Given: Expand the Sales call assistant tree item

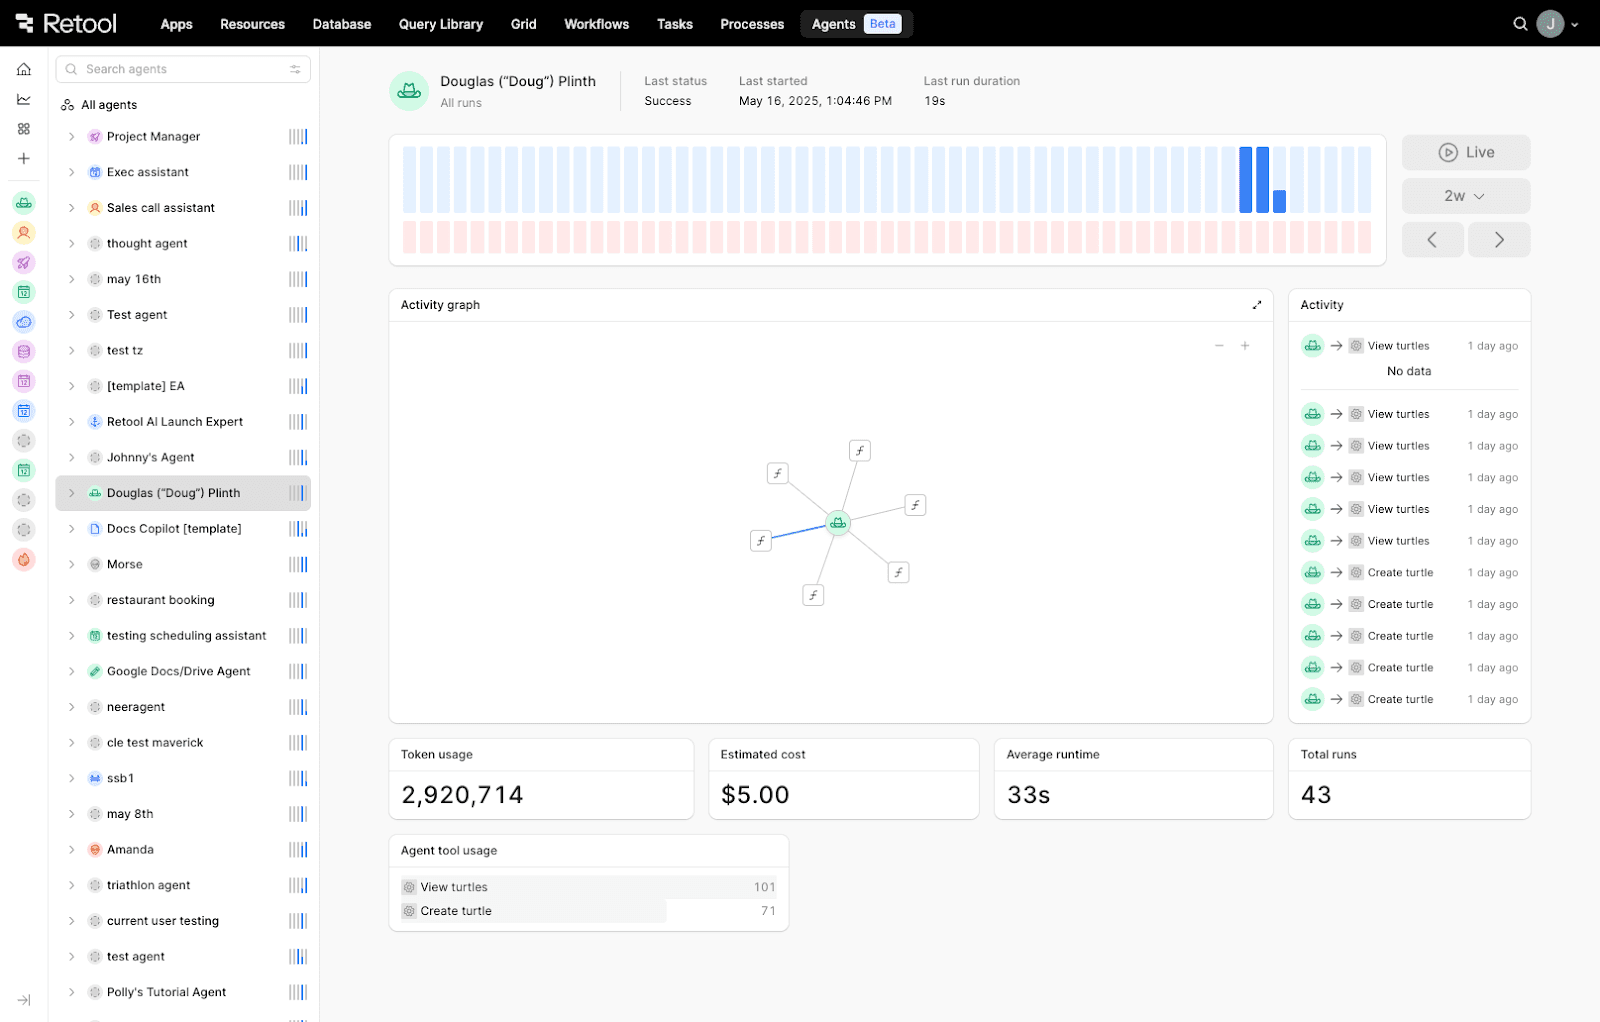Looking at the screenshot, I should (x=71, y=208).
